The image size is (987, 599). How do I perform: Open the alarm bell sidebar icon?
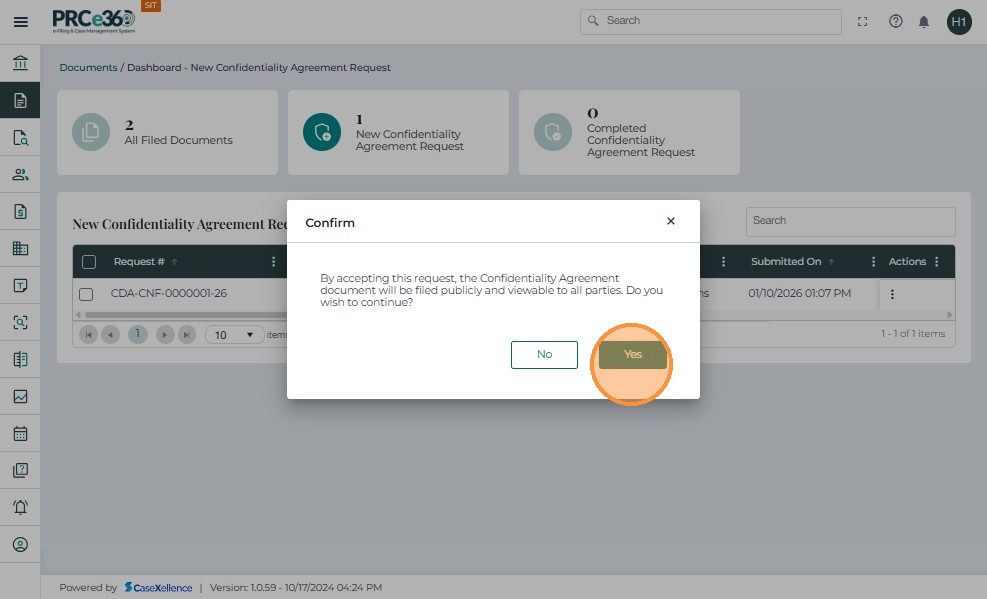(20, 507)
